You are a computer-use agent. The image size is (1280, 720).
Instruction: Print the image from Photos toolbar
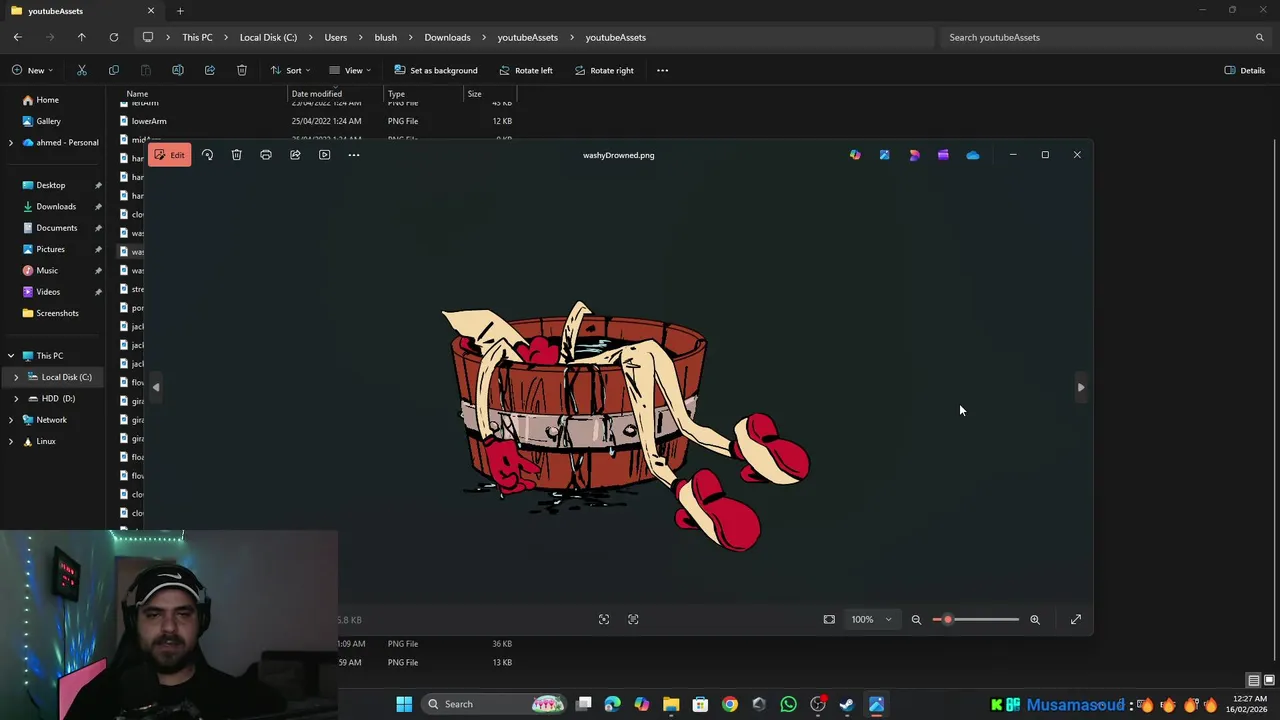coord(266,155)
